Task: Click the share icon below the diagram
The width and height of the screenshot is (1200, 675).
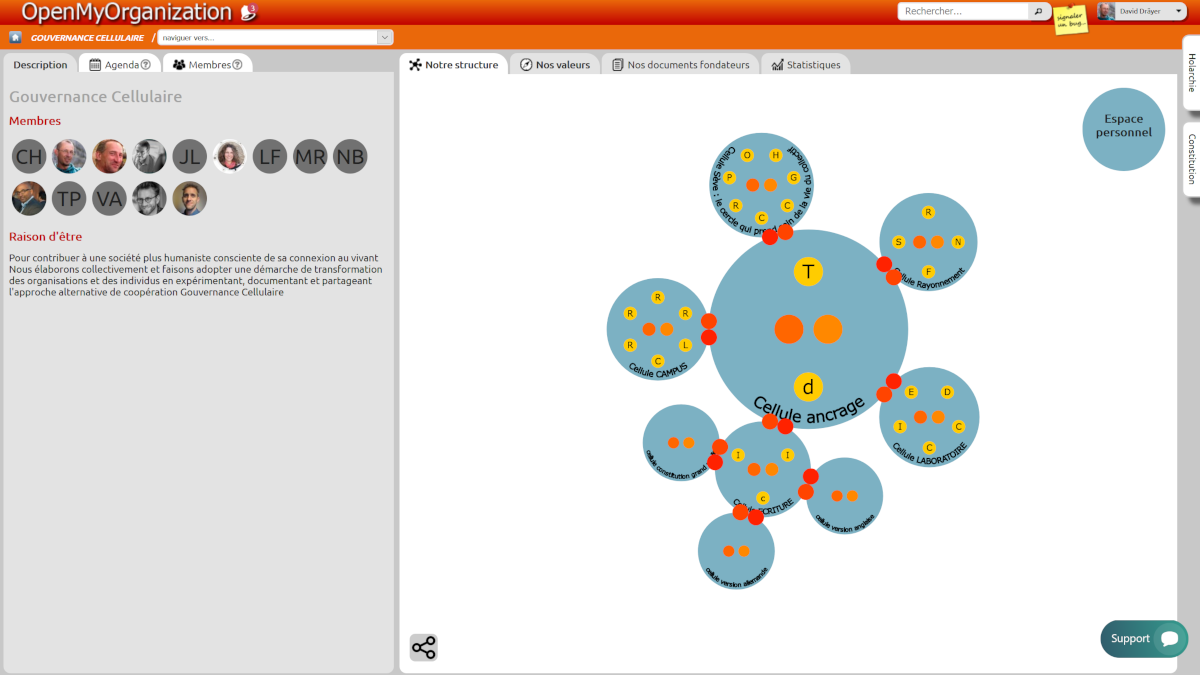Action: tap(423, 647)
